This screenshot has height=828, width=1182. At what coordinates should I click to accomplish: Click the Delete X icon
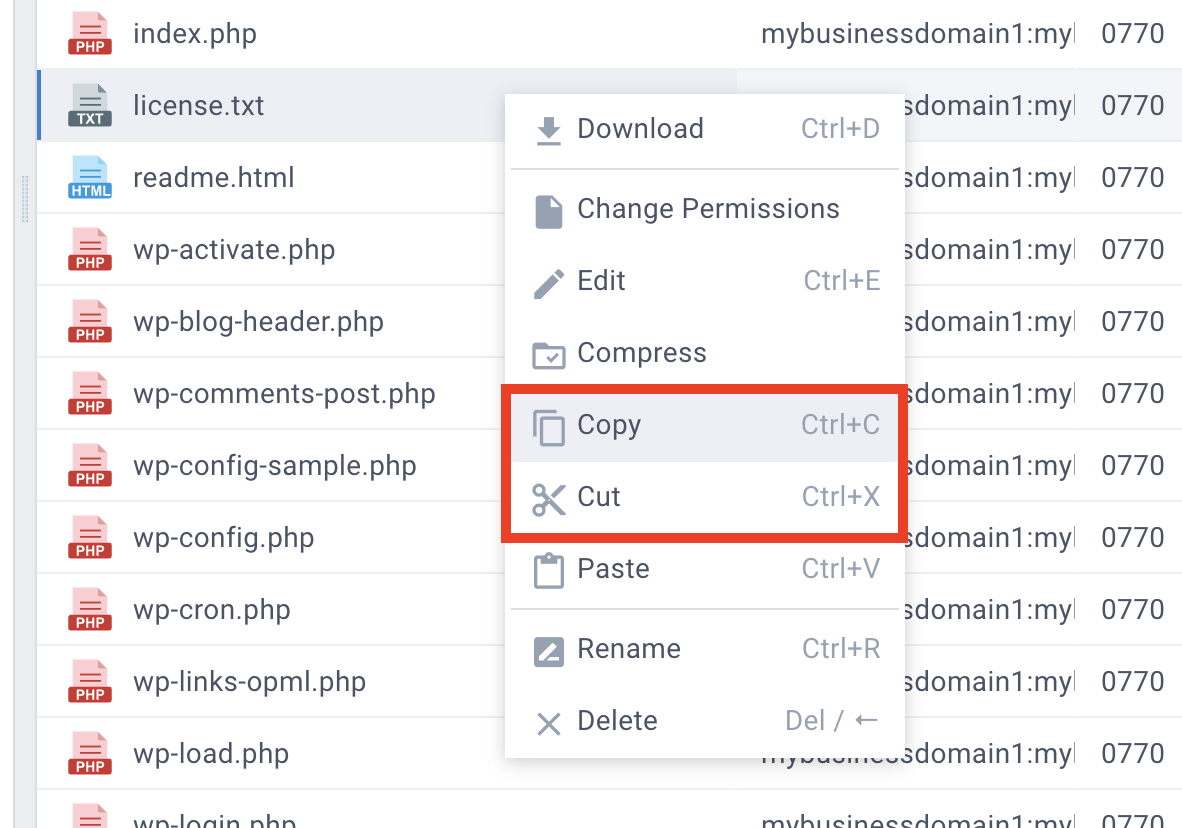[548, 722]
